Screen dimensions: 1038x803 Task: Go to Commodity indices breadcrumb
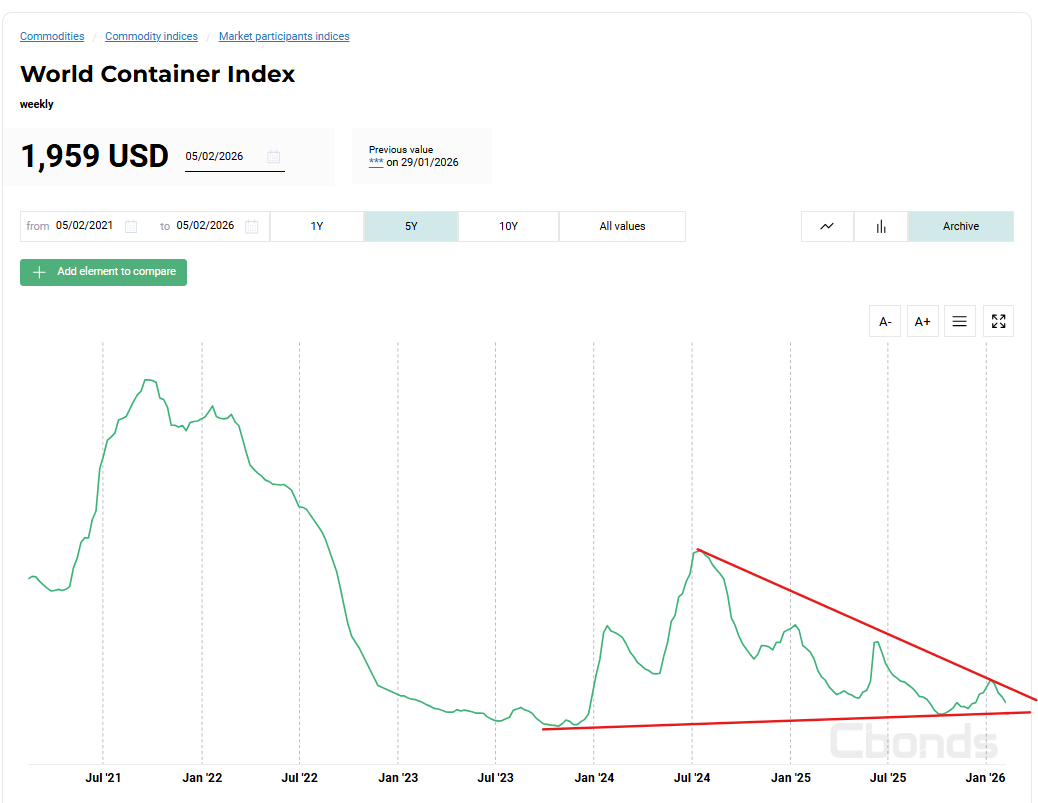pos(151,37)
